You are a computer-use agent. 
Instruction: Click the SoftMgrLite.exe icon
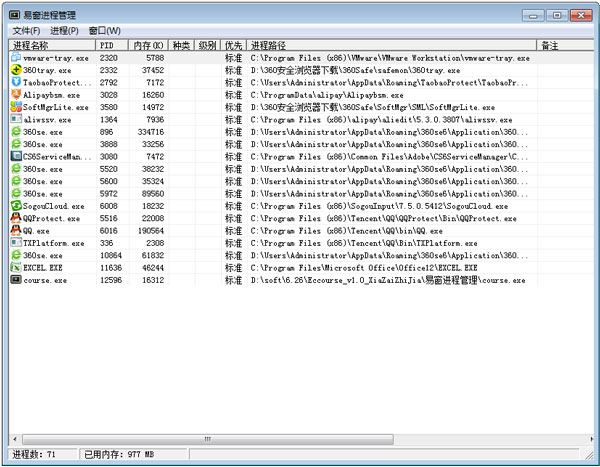(16, 107)
